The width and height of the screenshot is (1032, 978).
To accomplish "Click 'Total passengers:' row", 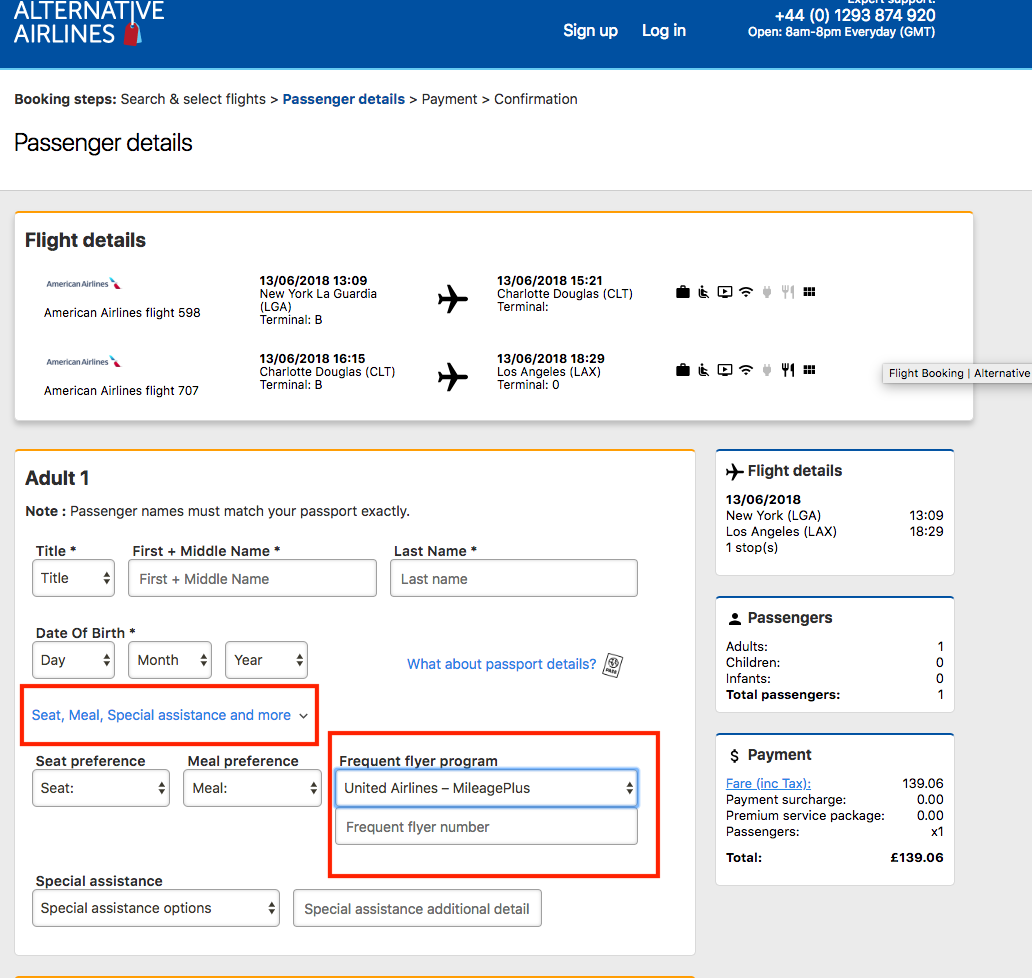I will coord(835,694).
